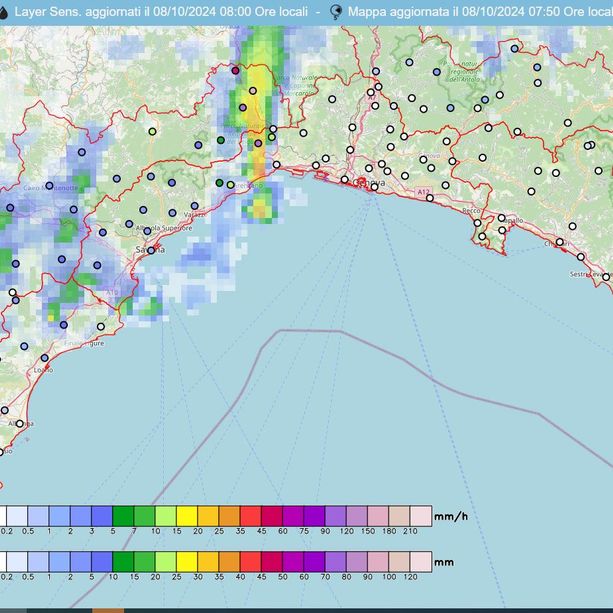Image resolution: width=613 pixels, height=613 pixels.
Task: Open the blue marker at Cairo Montenotte
Action: (49, 185)
